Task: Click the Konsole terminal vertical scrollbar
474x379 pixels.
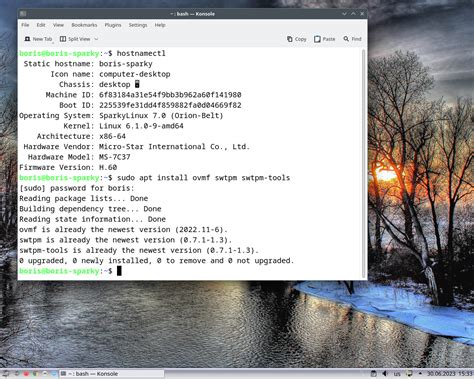Action: click(363, 163)
